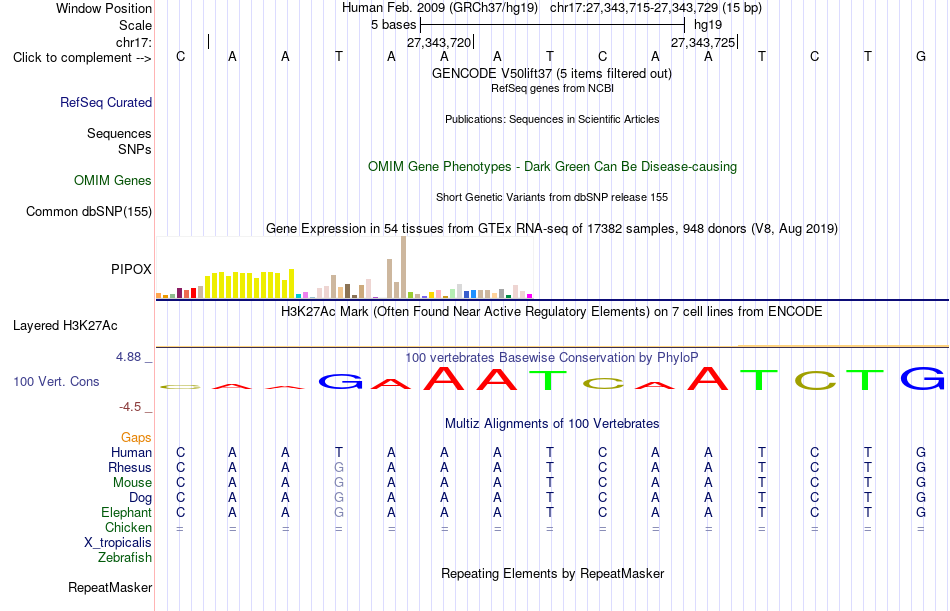Click the Window Position label

pos(104,8)
